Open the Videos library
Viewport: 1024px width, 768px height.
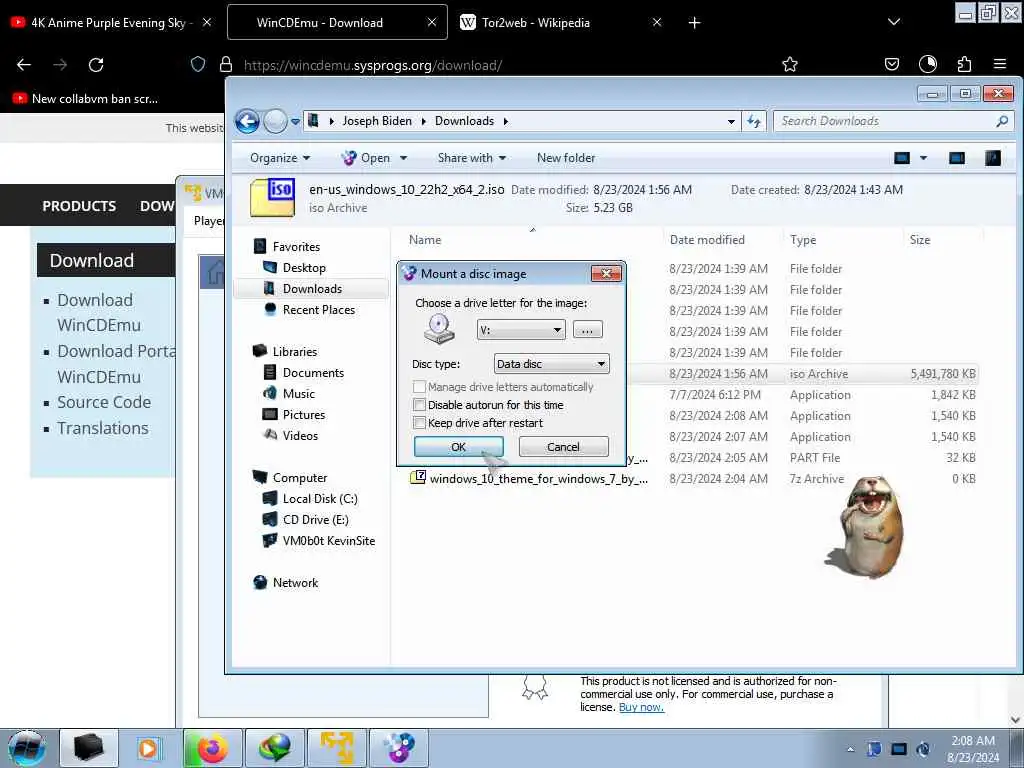(x=300, y=435)
